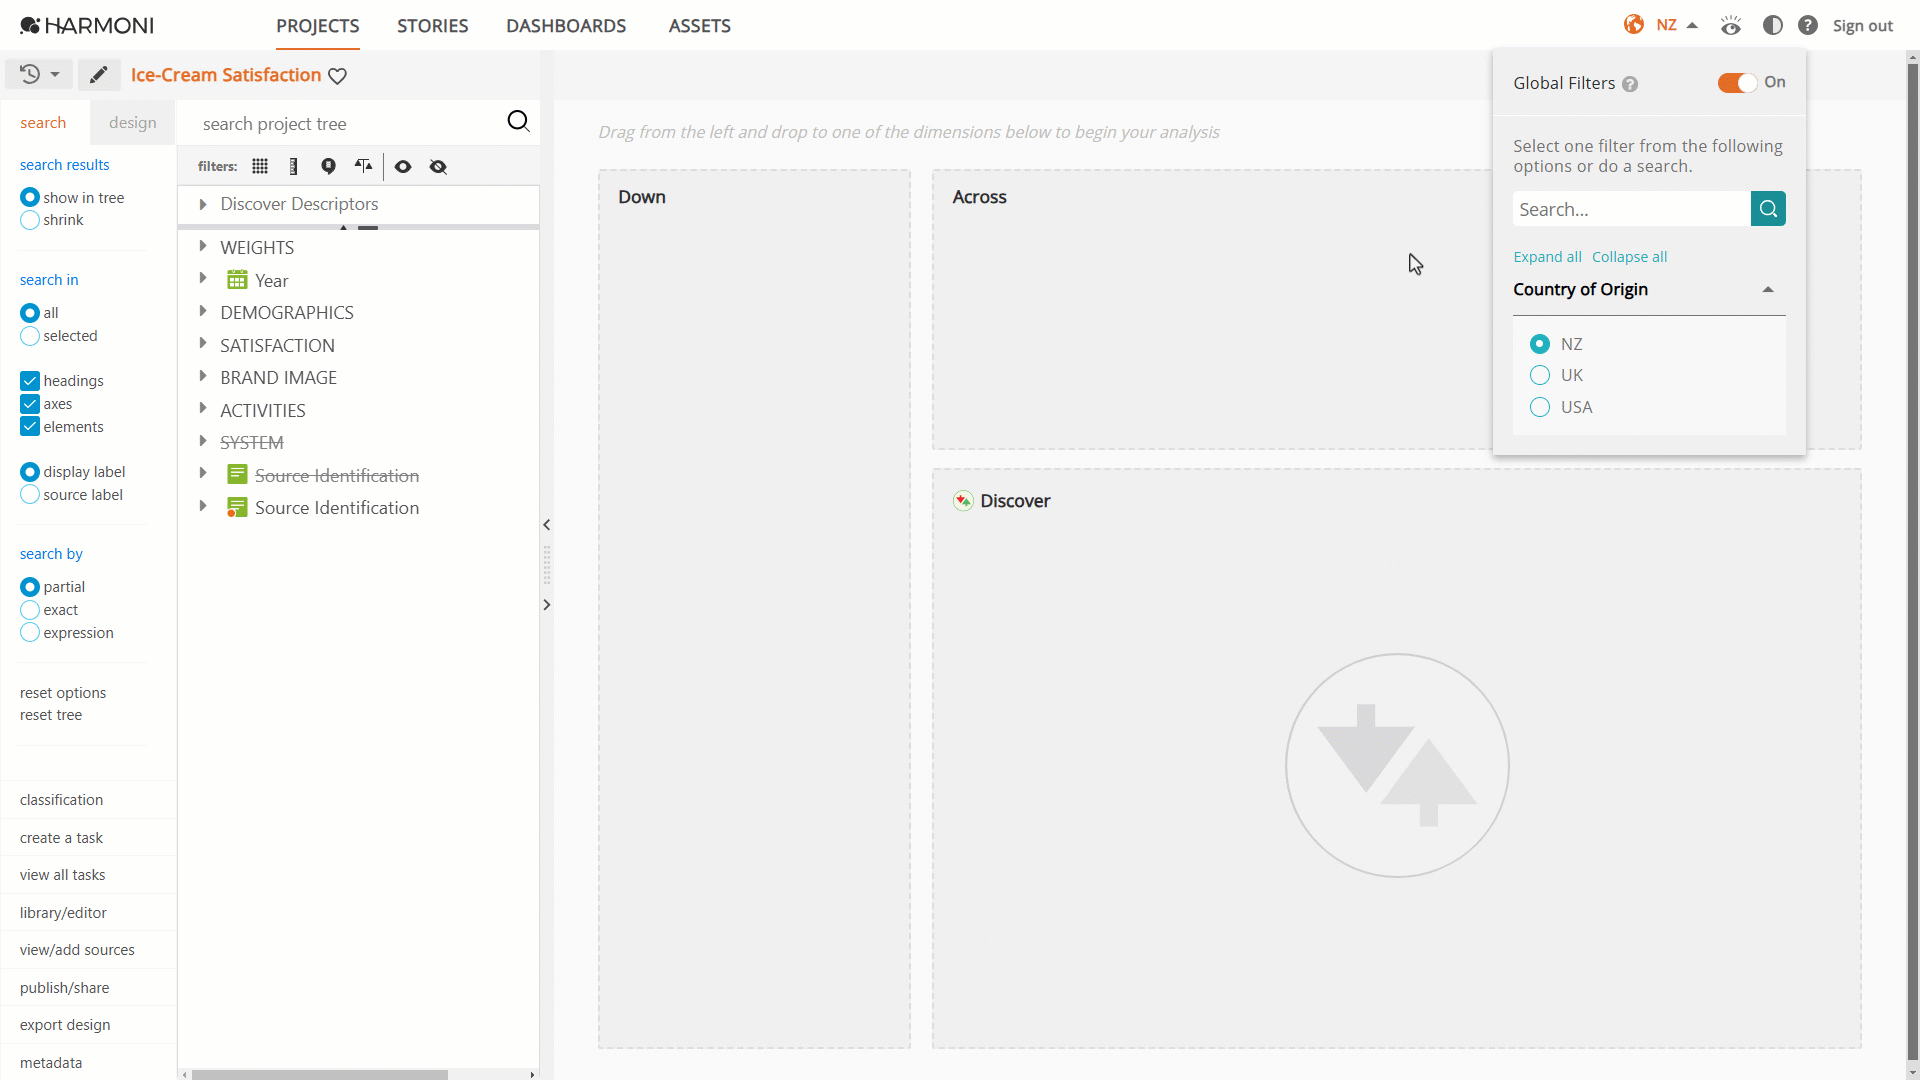Select the balance scale weights filter icon
The width and height of the screenshot is (1920, 1080).
(363, 166)
